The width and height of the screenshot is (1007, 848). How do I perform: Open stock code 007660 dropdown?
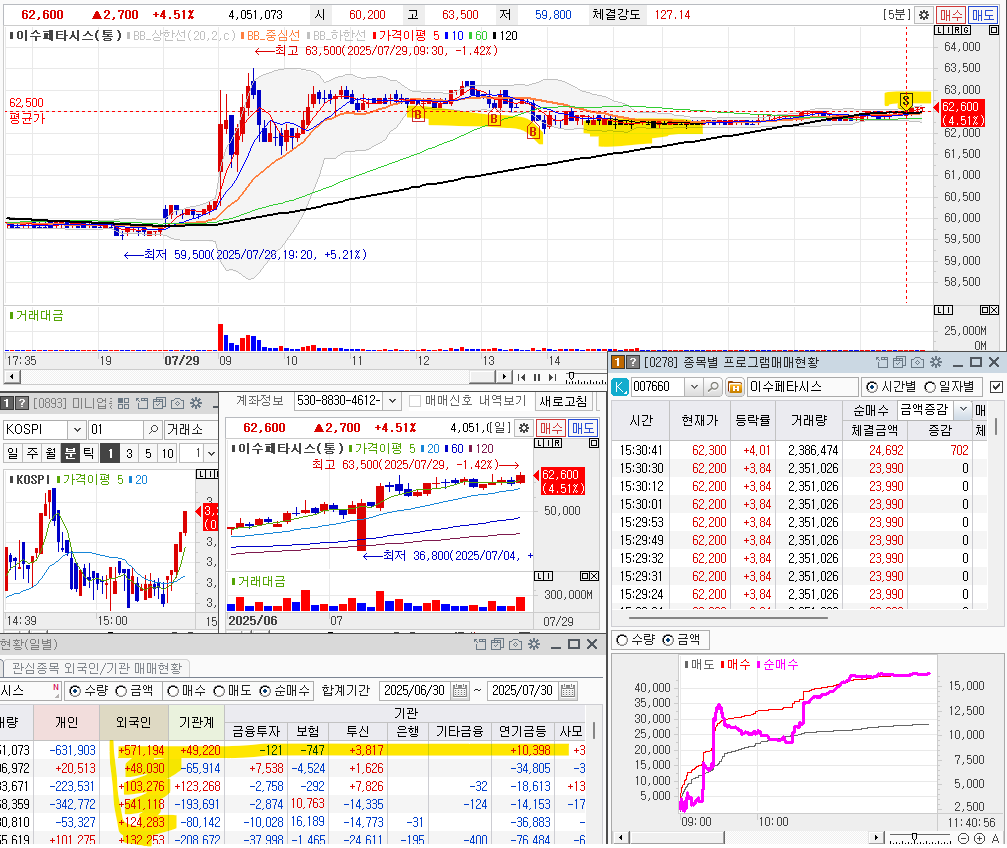pyautogui.click(x=694, y=387)
